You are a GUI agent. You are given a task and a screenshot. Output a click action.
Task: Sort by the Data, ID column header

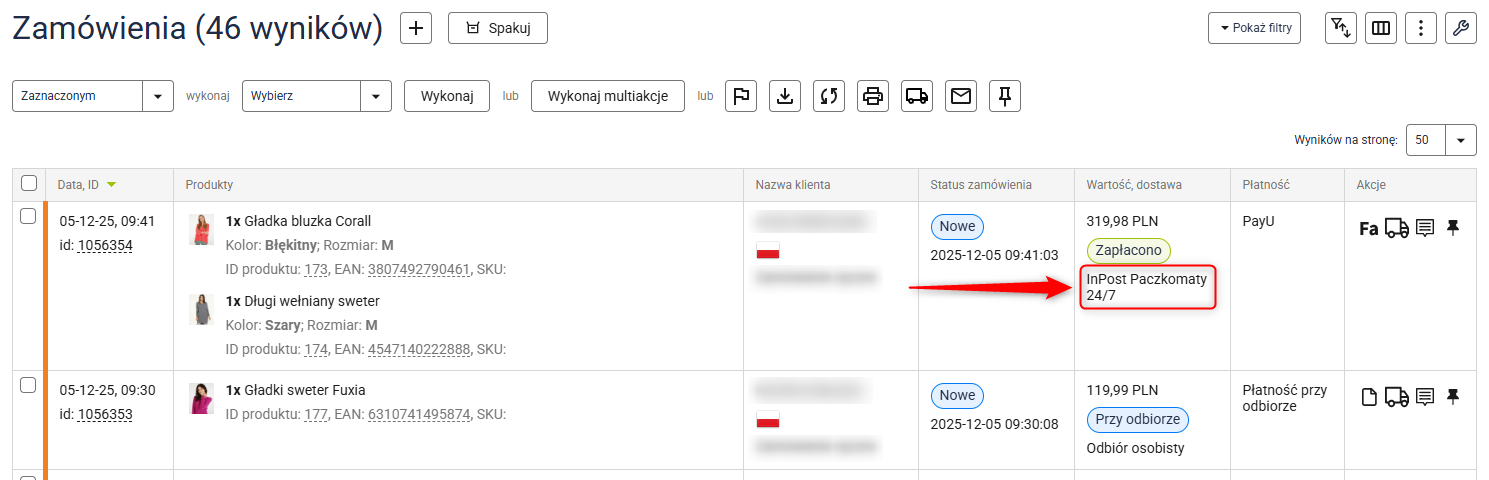coord(79,184)
